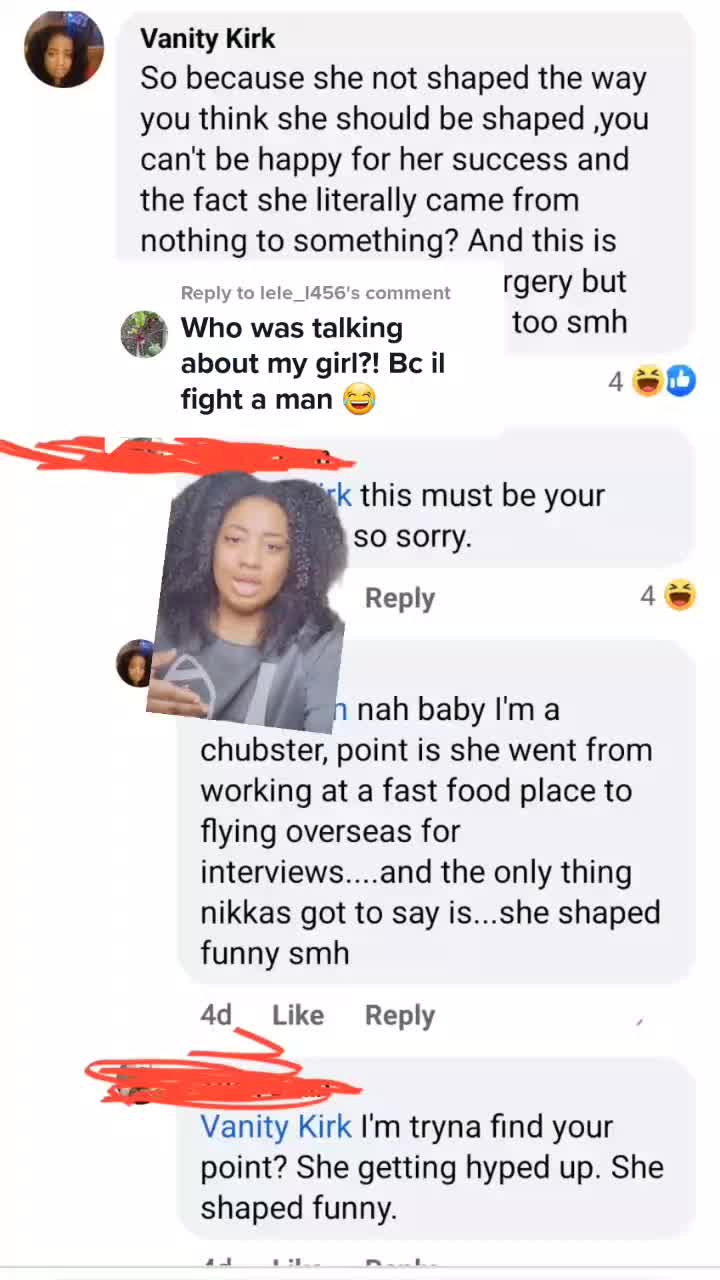720x1280 pixels.
Task: Open 'Reply to lele_l456's comment' label
Action: 316,293
